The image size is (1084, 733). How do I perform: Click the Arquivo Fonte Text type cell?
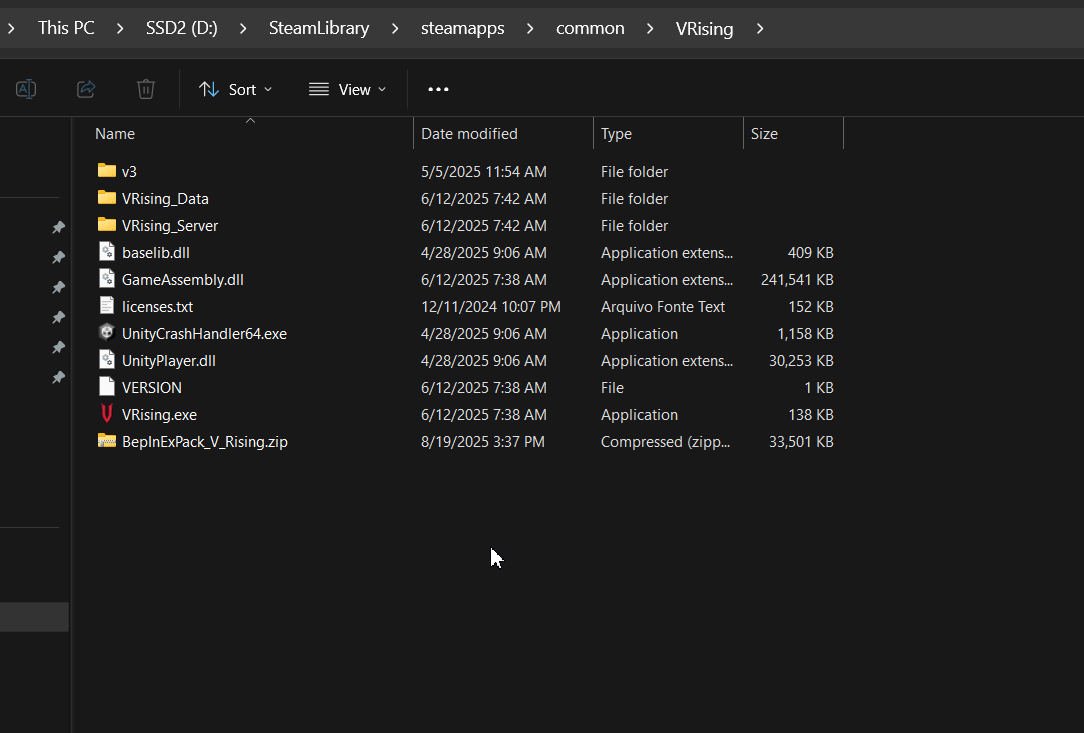click(x=663, y=306)
